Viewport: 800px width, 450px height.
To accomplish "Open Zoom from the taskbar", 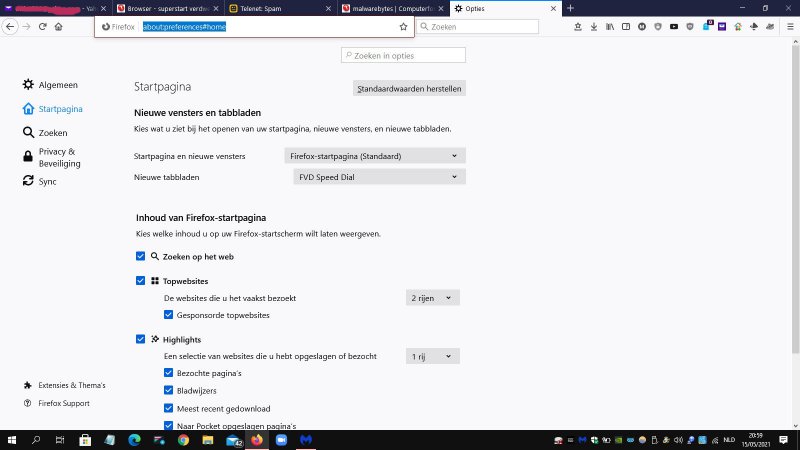I will (x=281, y=440).
